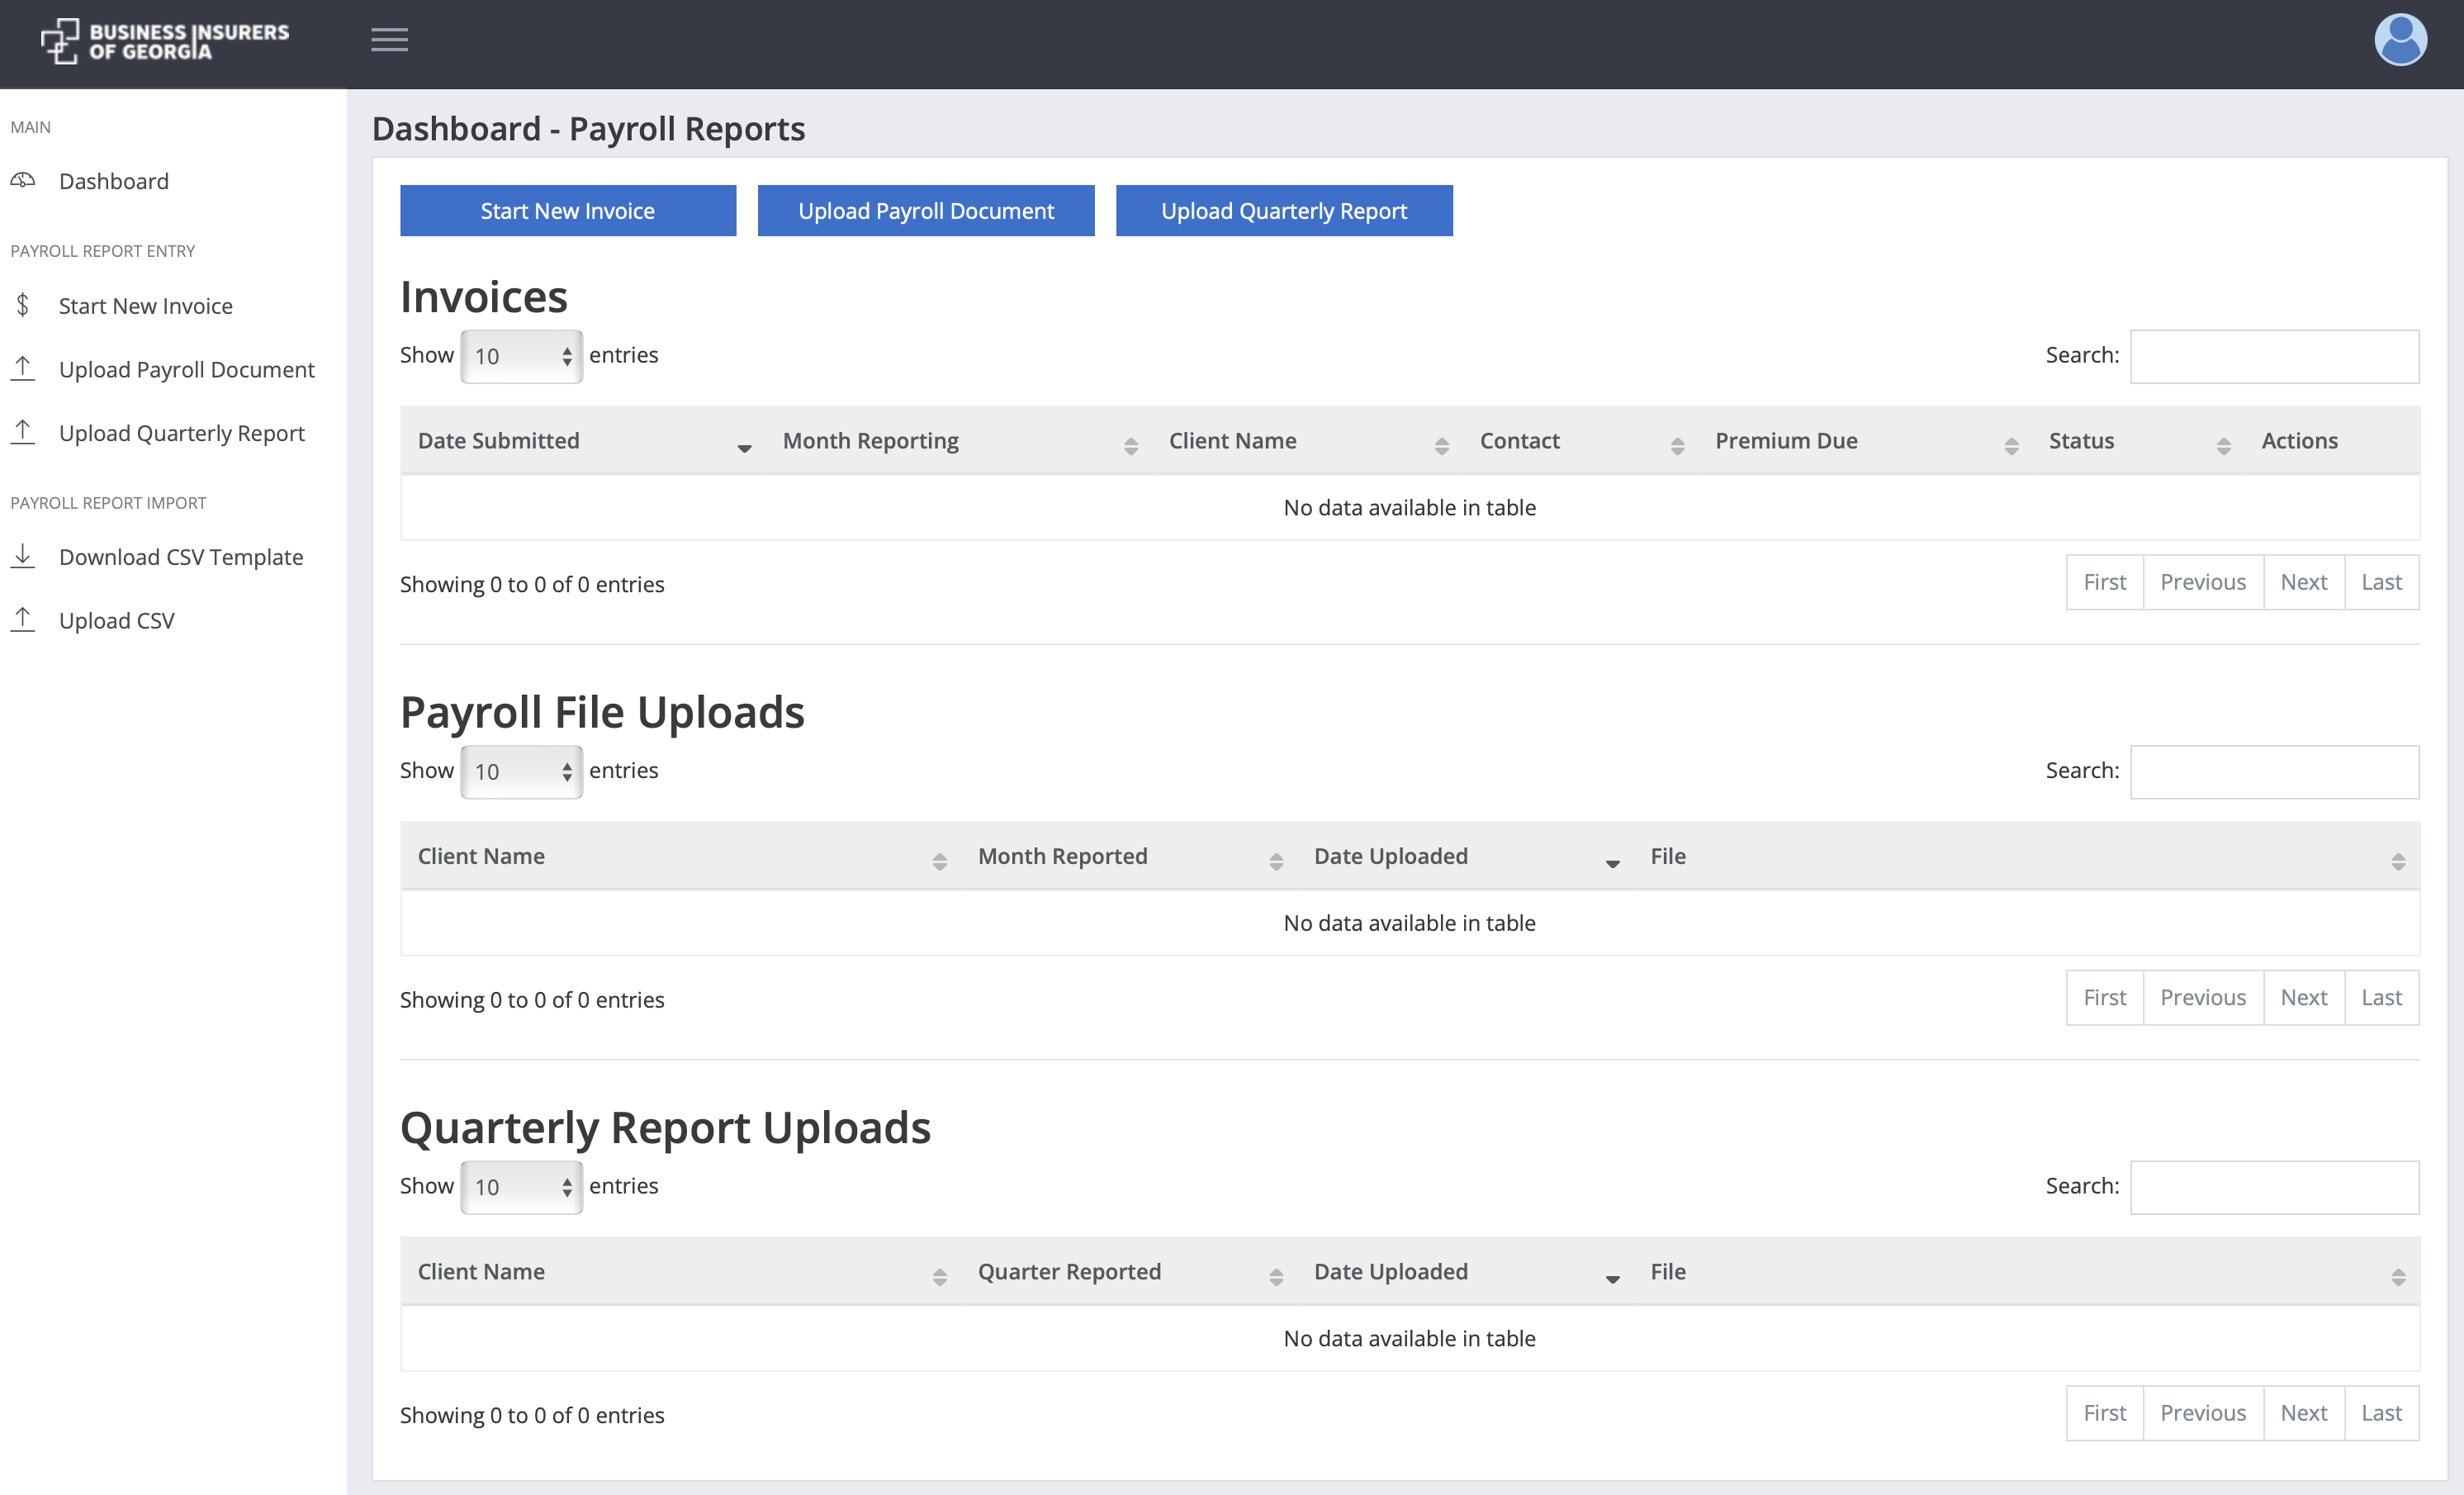
Task: Click sort arrows on Premium Due column
Action: 2011,446
